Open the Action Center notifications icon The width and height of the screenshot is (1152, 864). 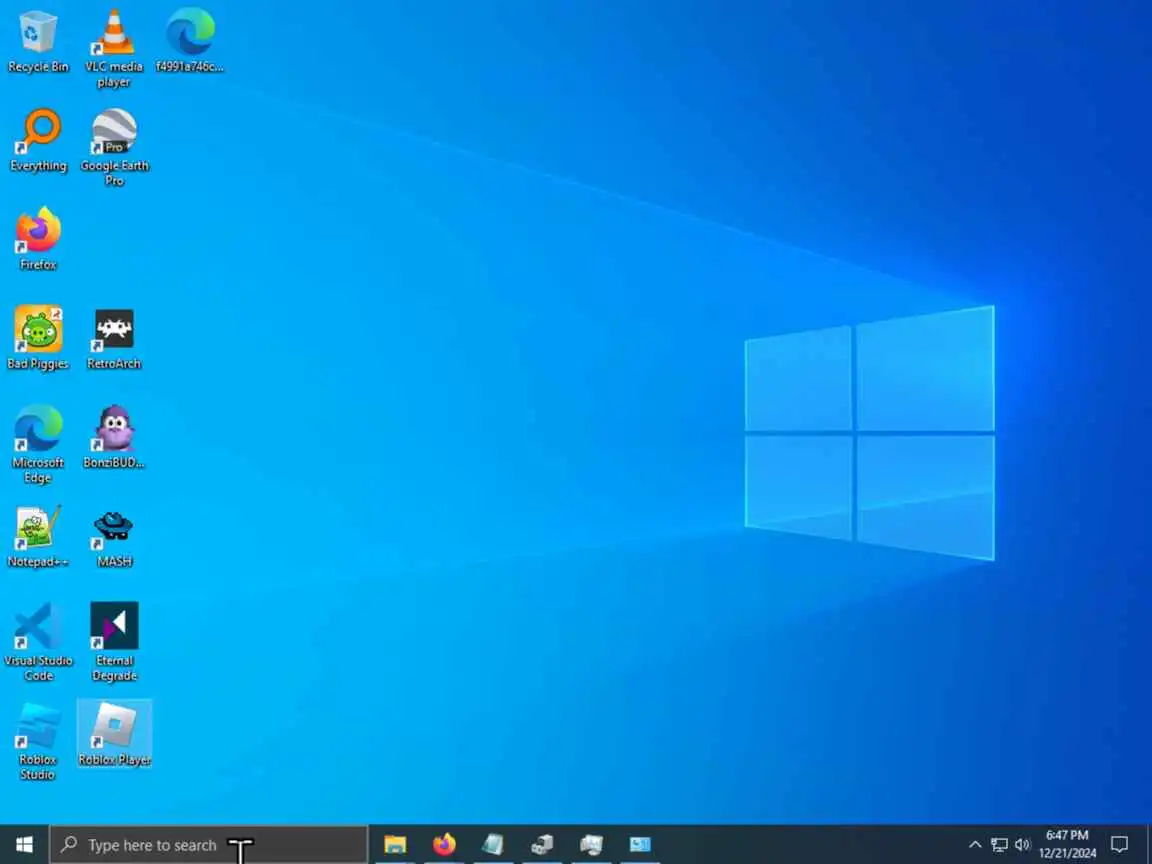[1120, 845]
